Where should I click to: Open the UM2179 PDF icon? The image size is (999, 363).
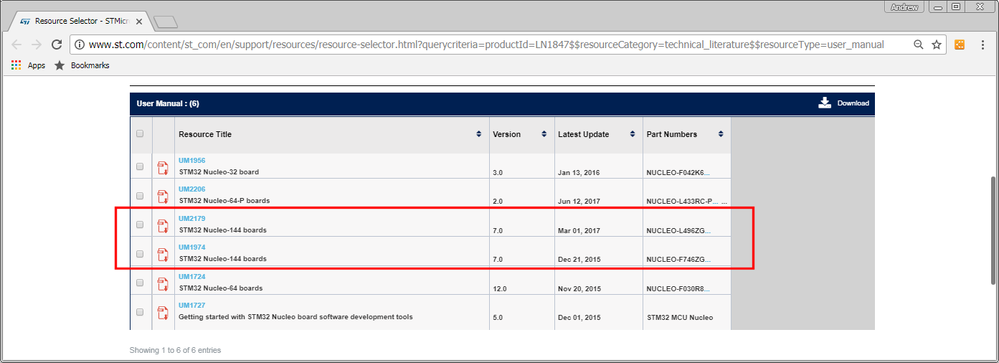coord(163,225)
